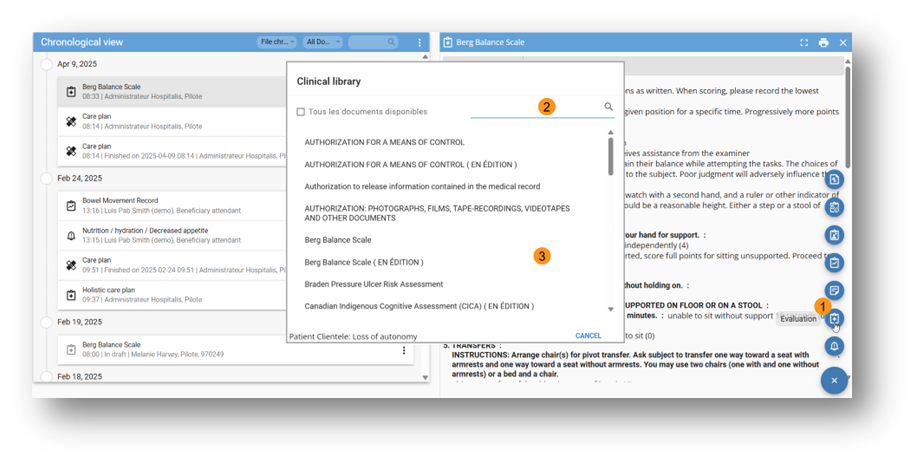Select Berg Balance Scale in library list
917x463 pixels.
[338, 240]
